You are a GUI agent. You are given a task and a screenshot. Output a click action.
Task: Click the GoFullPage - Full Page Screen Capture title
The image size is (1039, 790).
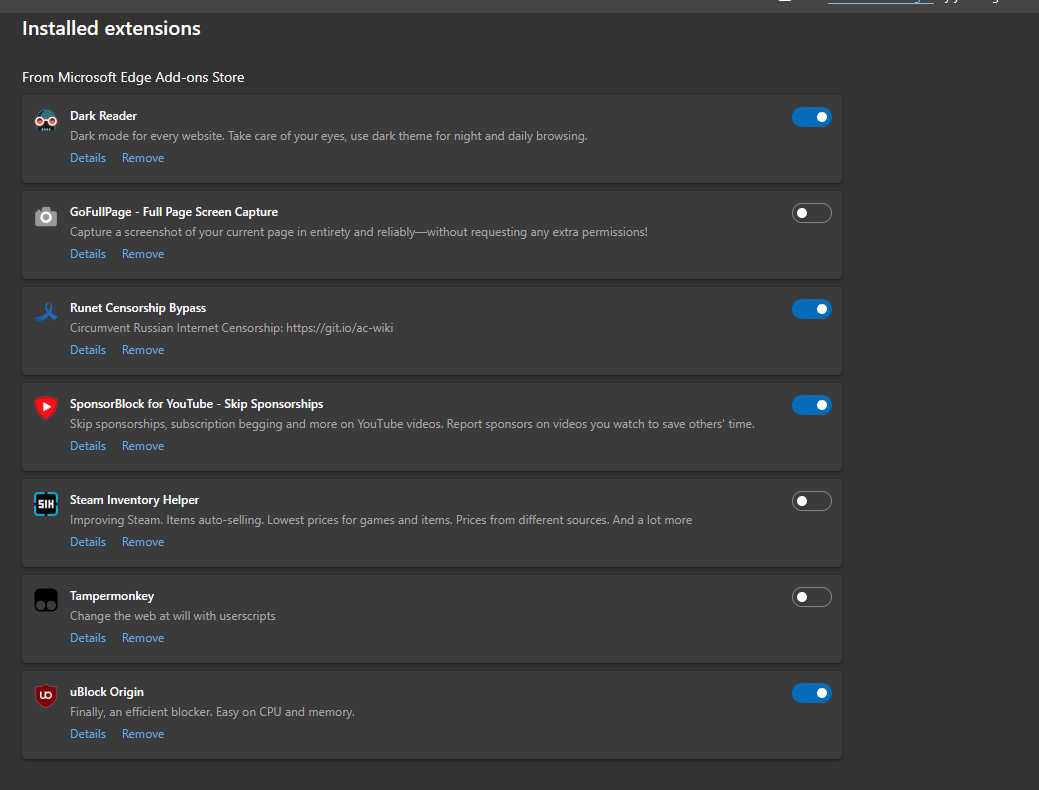click(174, 212)
